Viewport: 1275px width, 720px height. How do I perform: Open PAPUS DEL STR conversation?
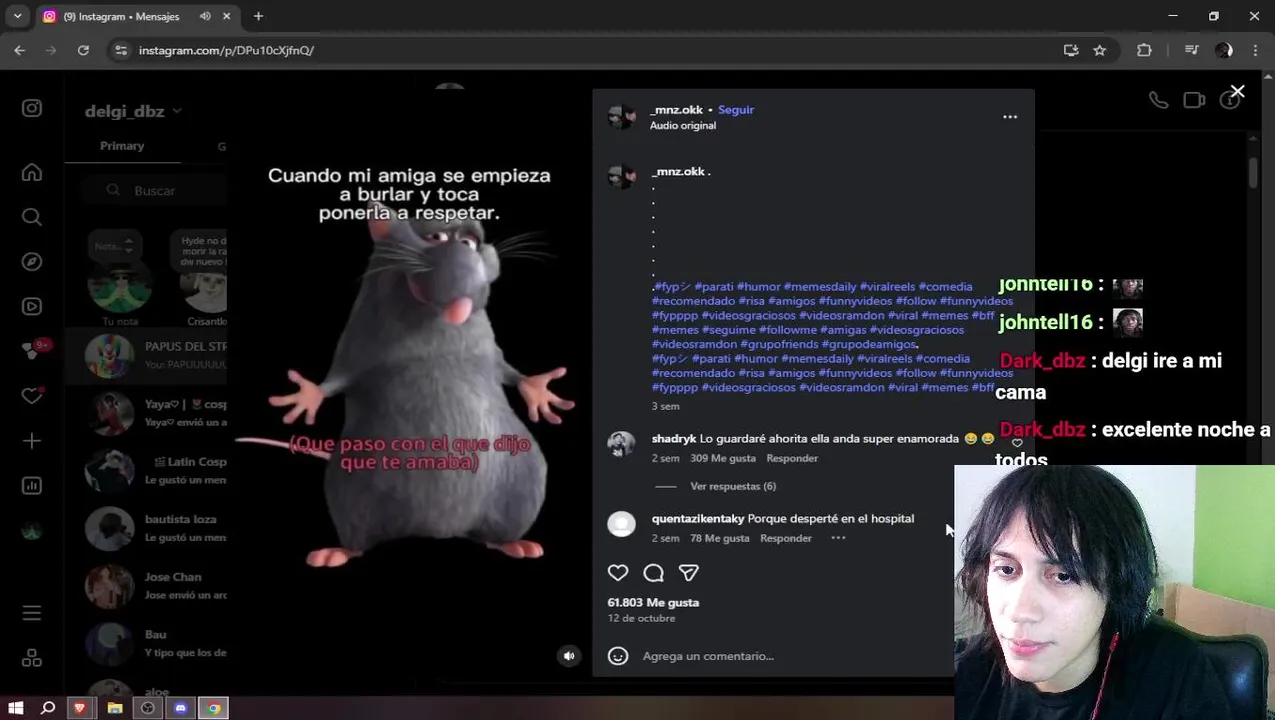pyautogui.click(x=146, y=356)
